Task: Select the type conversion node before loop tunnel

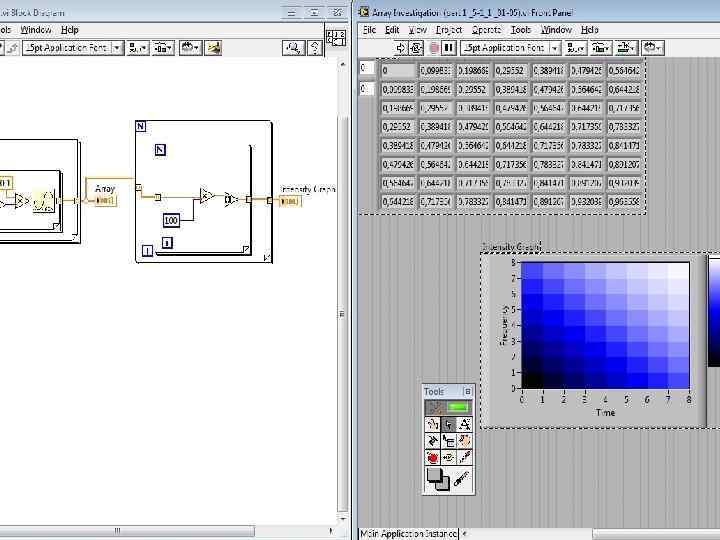Action: point(231,199)
